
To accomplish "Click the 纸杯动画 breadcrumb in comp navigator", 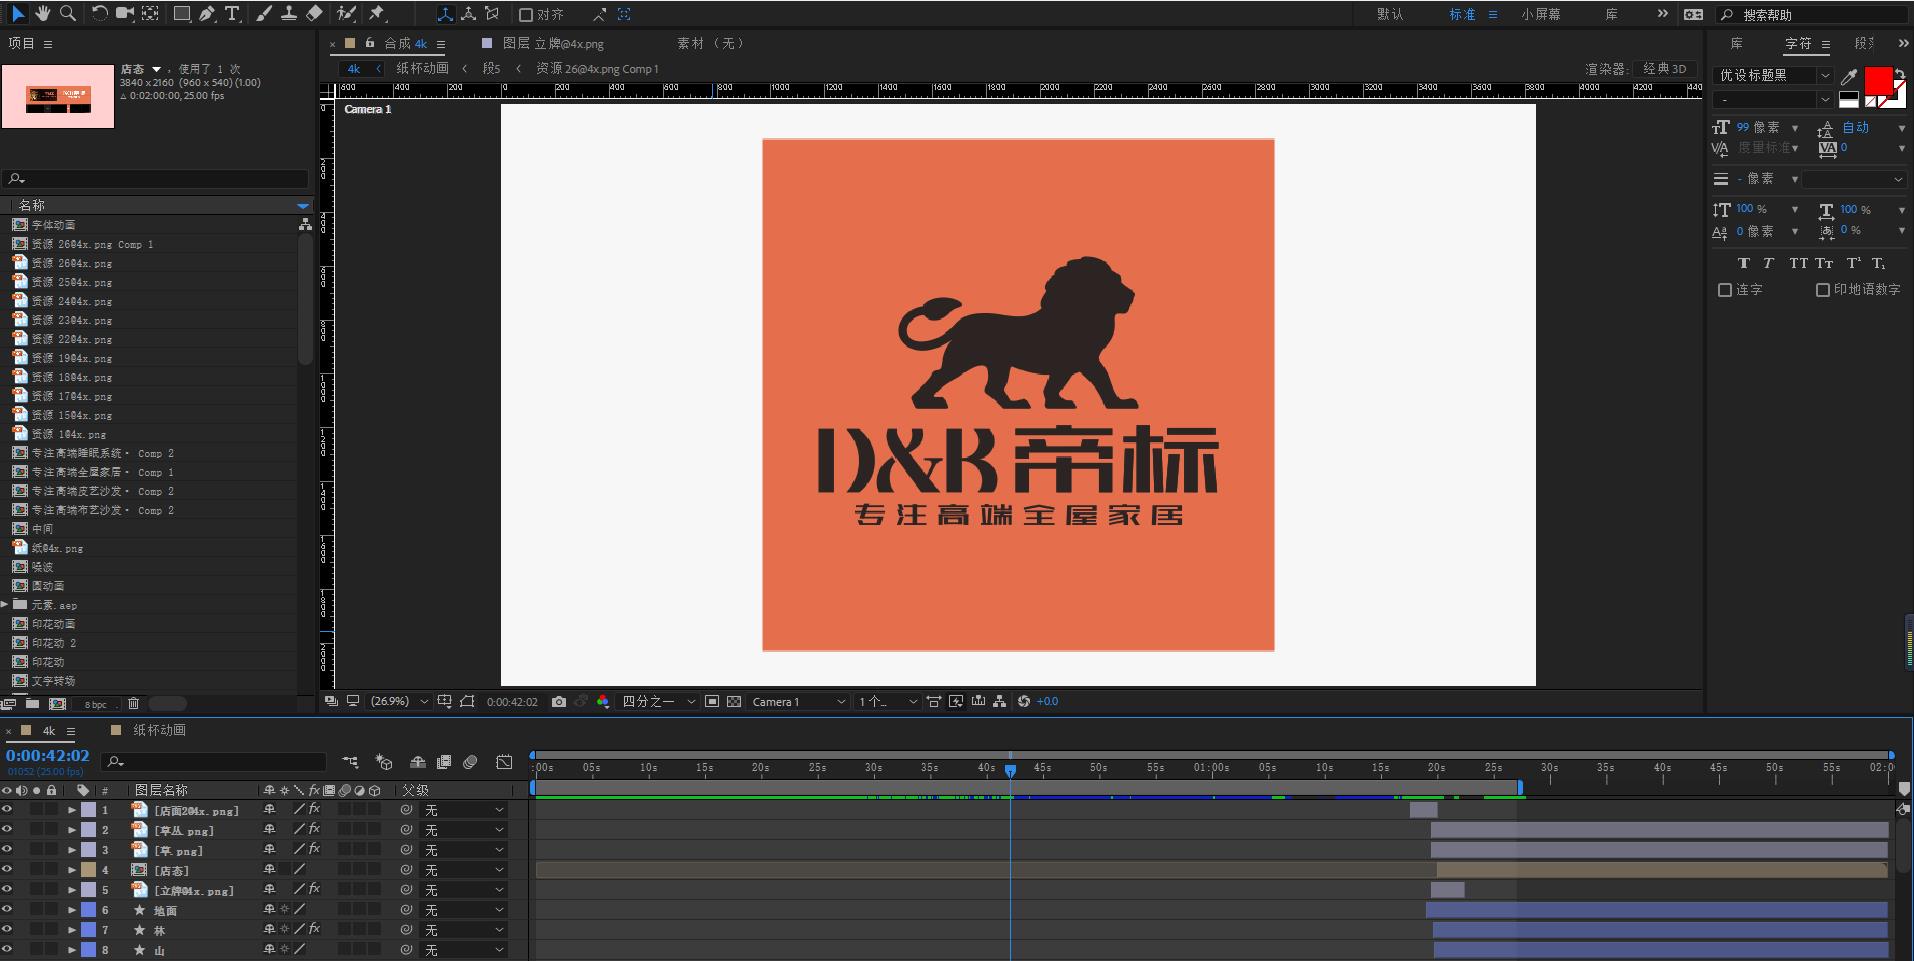I will [x=422, y=69].
